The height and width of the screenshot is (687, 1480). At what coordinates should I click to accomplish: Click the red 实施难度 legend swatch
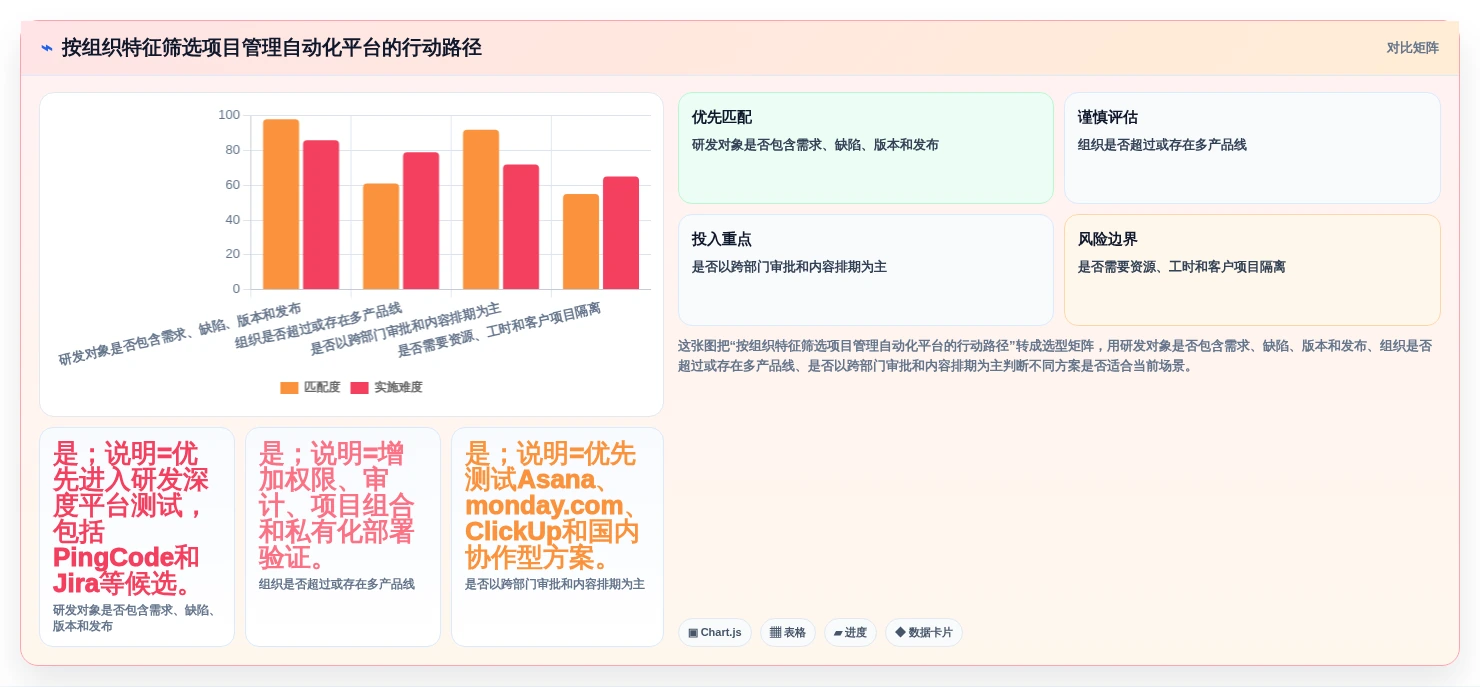coord(359,388)
